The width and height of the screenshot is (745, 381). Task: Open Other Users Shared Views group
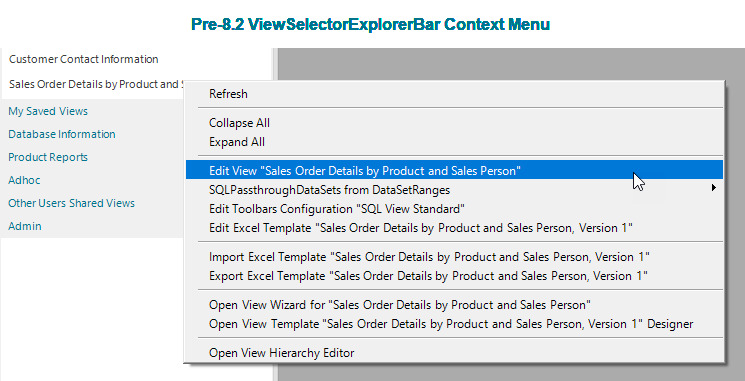point(71,203)
